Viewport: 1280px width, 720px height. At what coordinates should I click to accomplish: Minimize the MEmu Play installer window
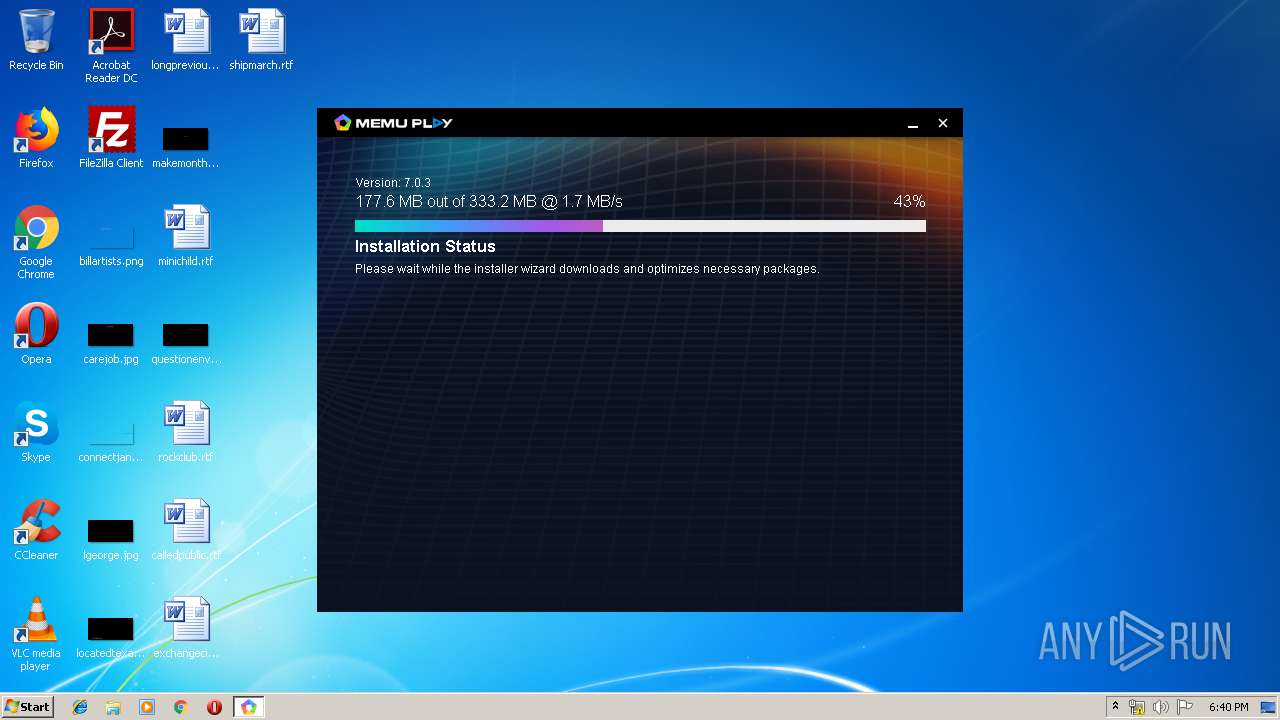(x=912, y=124)
